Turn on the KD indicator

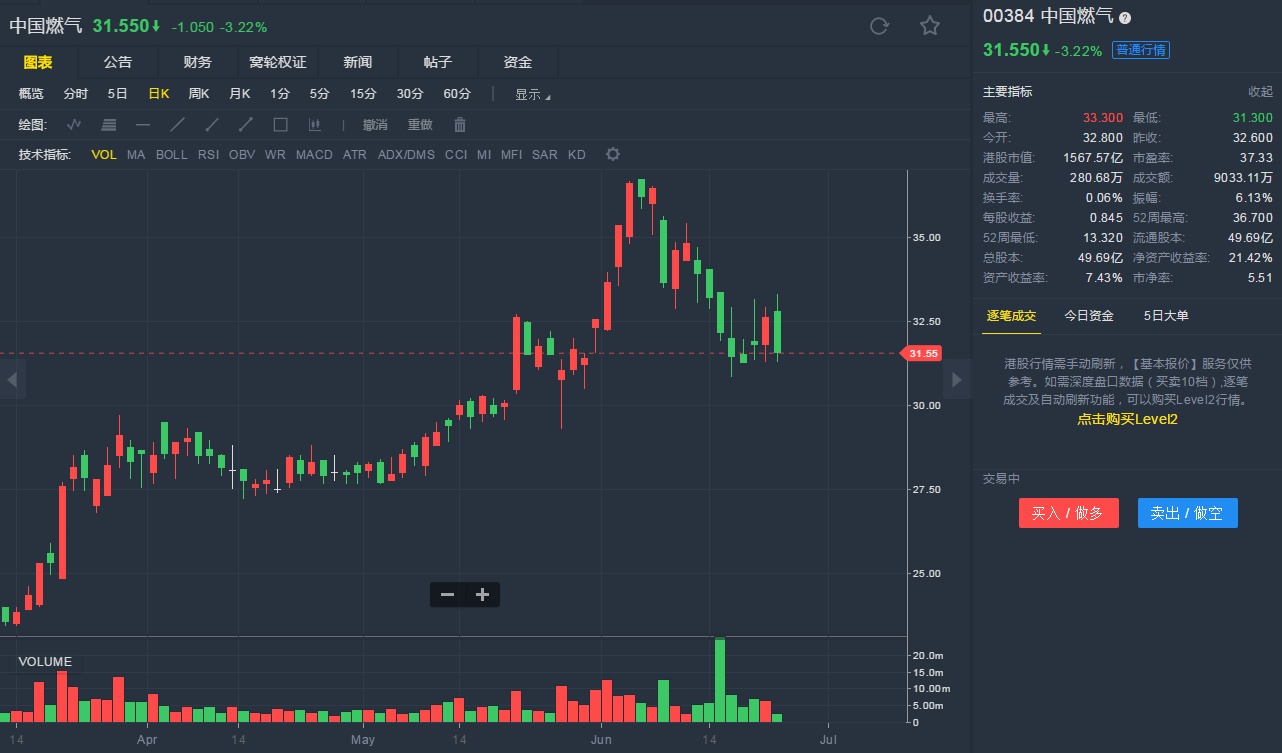coord(577,155)
